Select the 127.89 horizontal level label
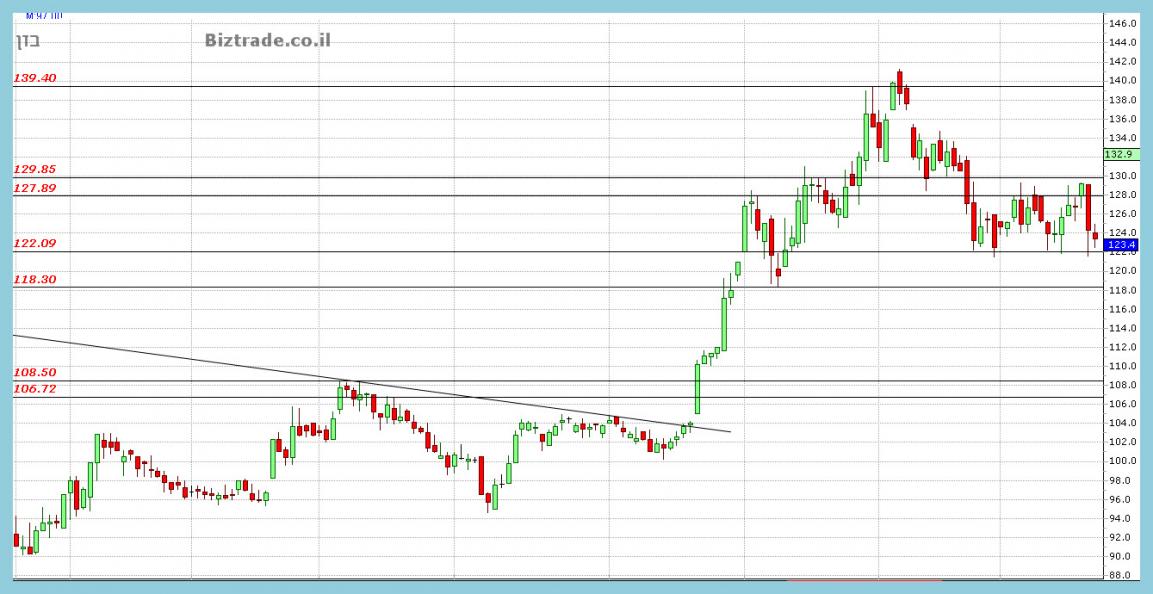 [35, 187]
